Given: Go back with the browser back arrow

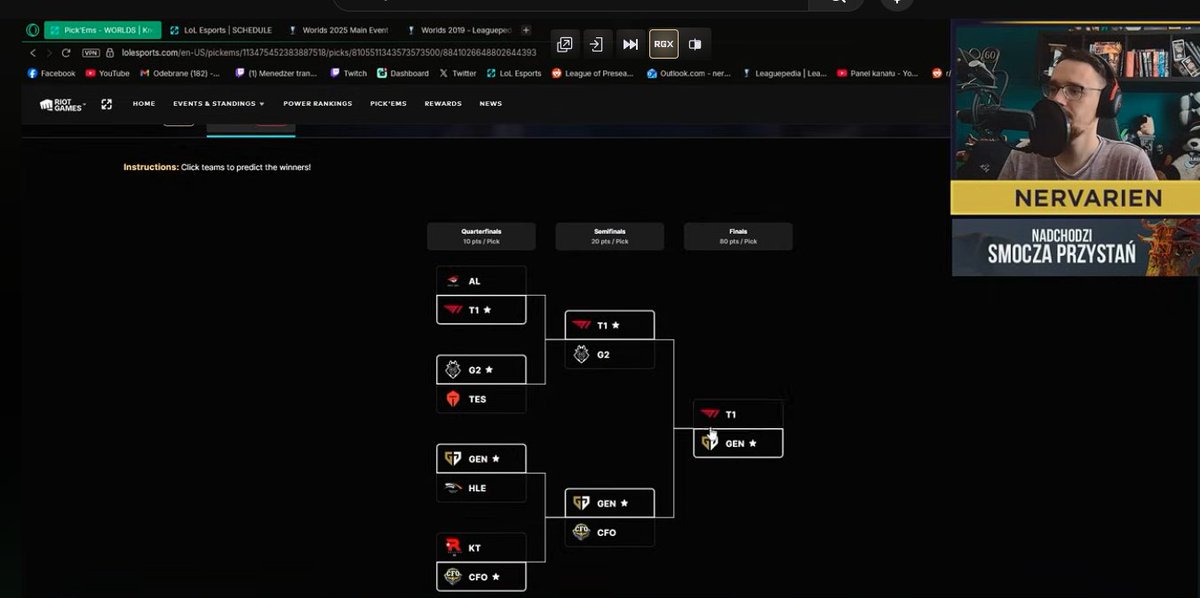Looking at the screenshot, I should click(33, 52).
